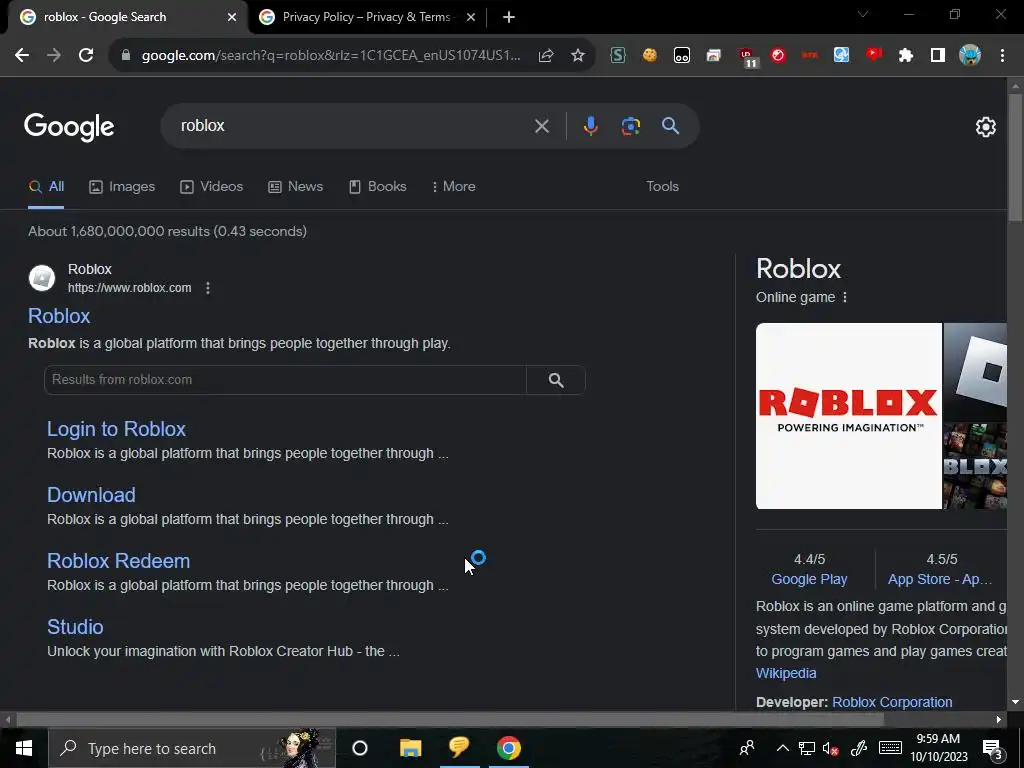The image size is (1024, 768).
Task: Toggle the Chrome side panel icon
Action: [x=938, y=56]
